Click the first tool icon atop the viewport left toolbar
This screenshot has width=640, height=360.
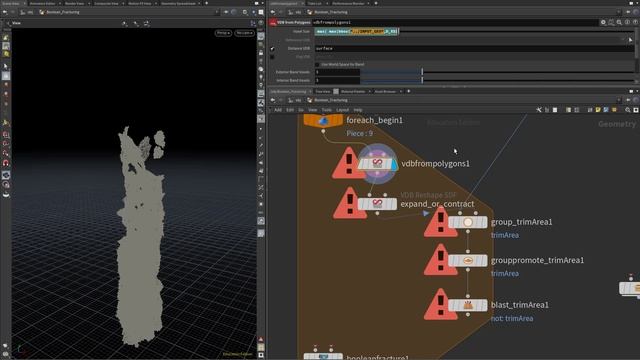pos(6,38)
